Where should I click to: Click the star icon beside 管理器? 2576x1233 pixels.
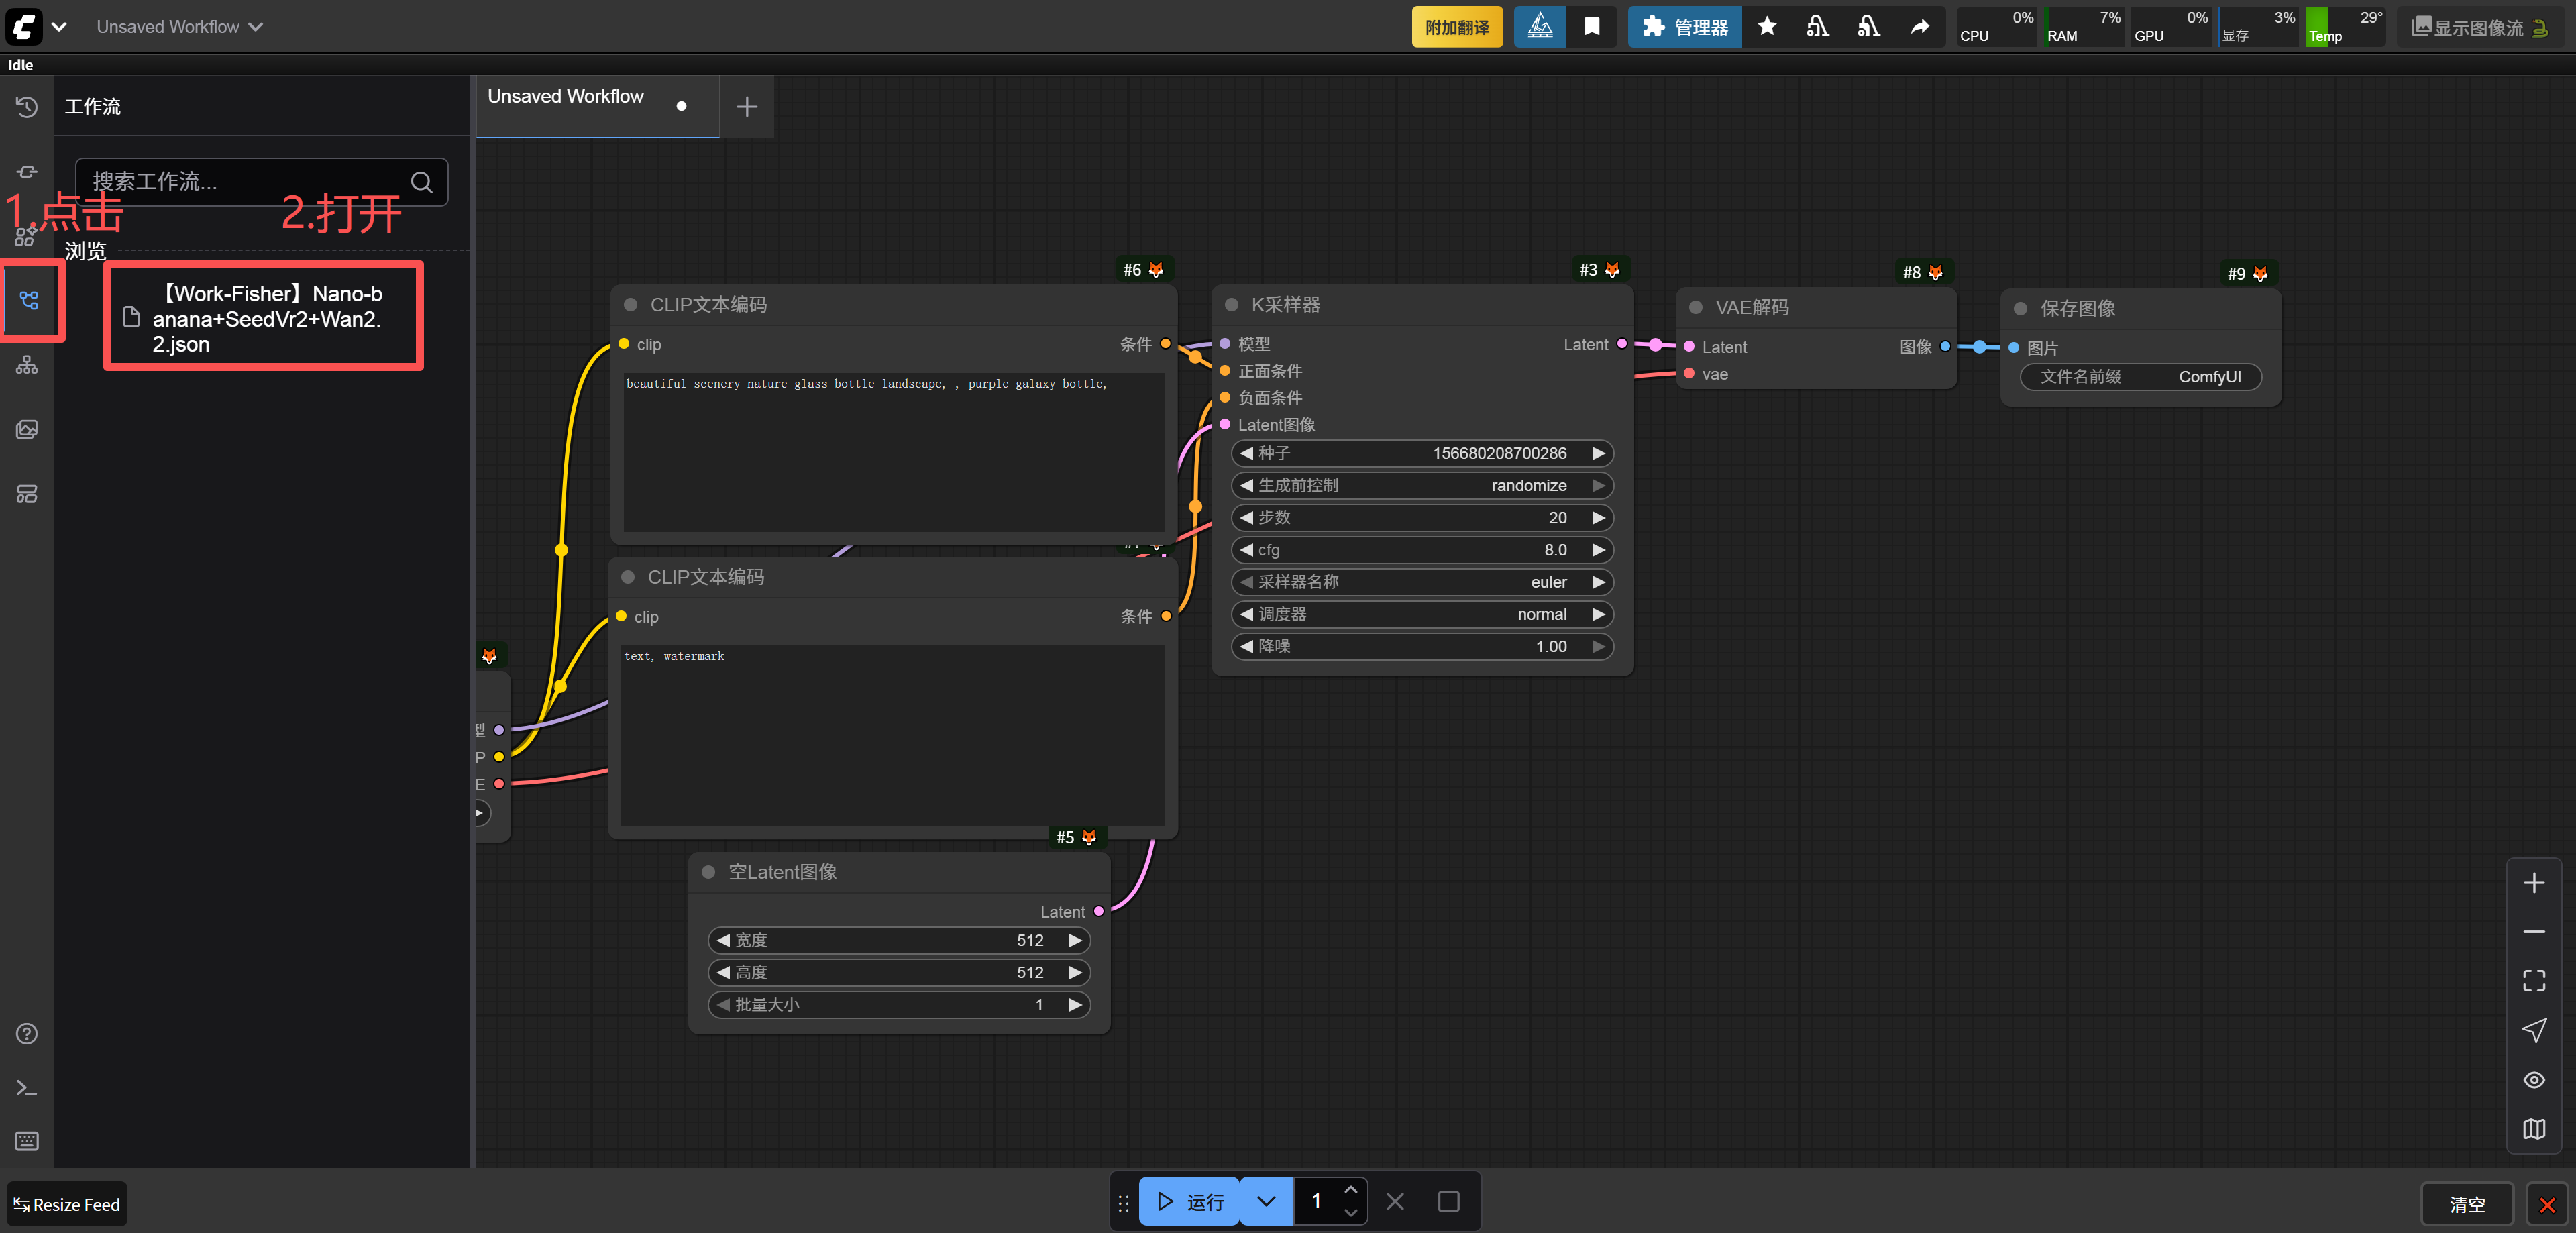(x=1767, y=27)
